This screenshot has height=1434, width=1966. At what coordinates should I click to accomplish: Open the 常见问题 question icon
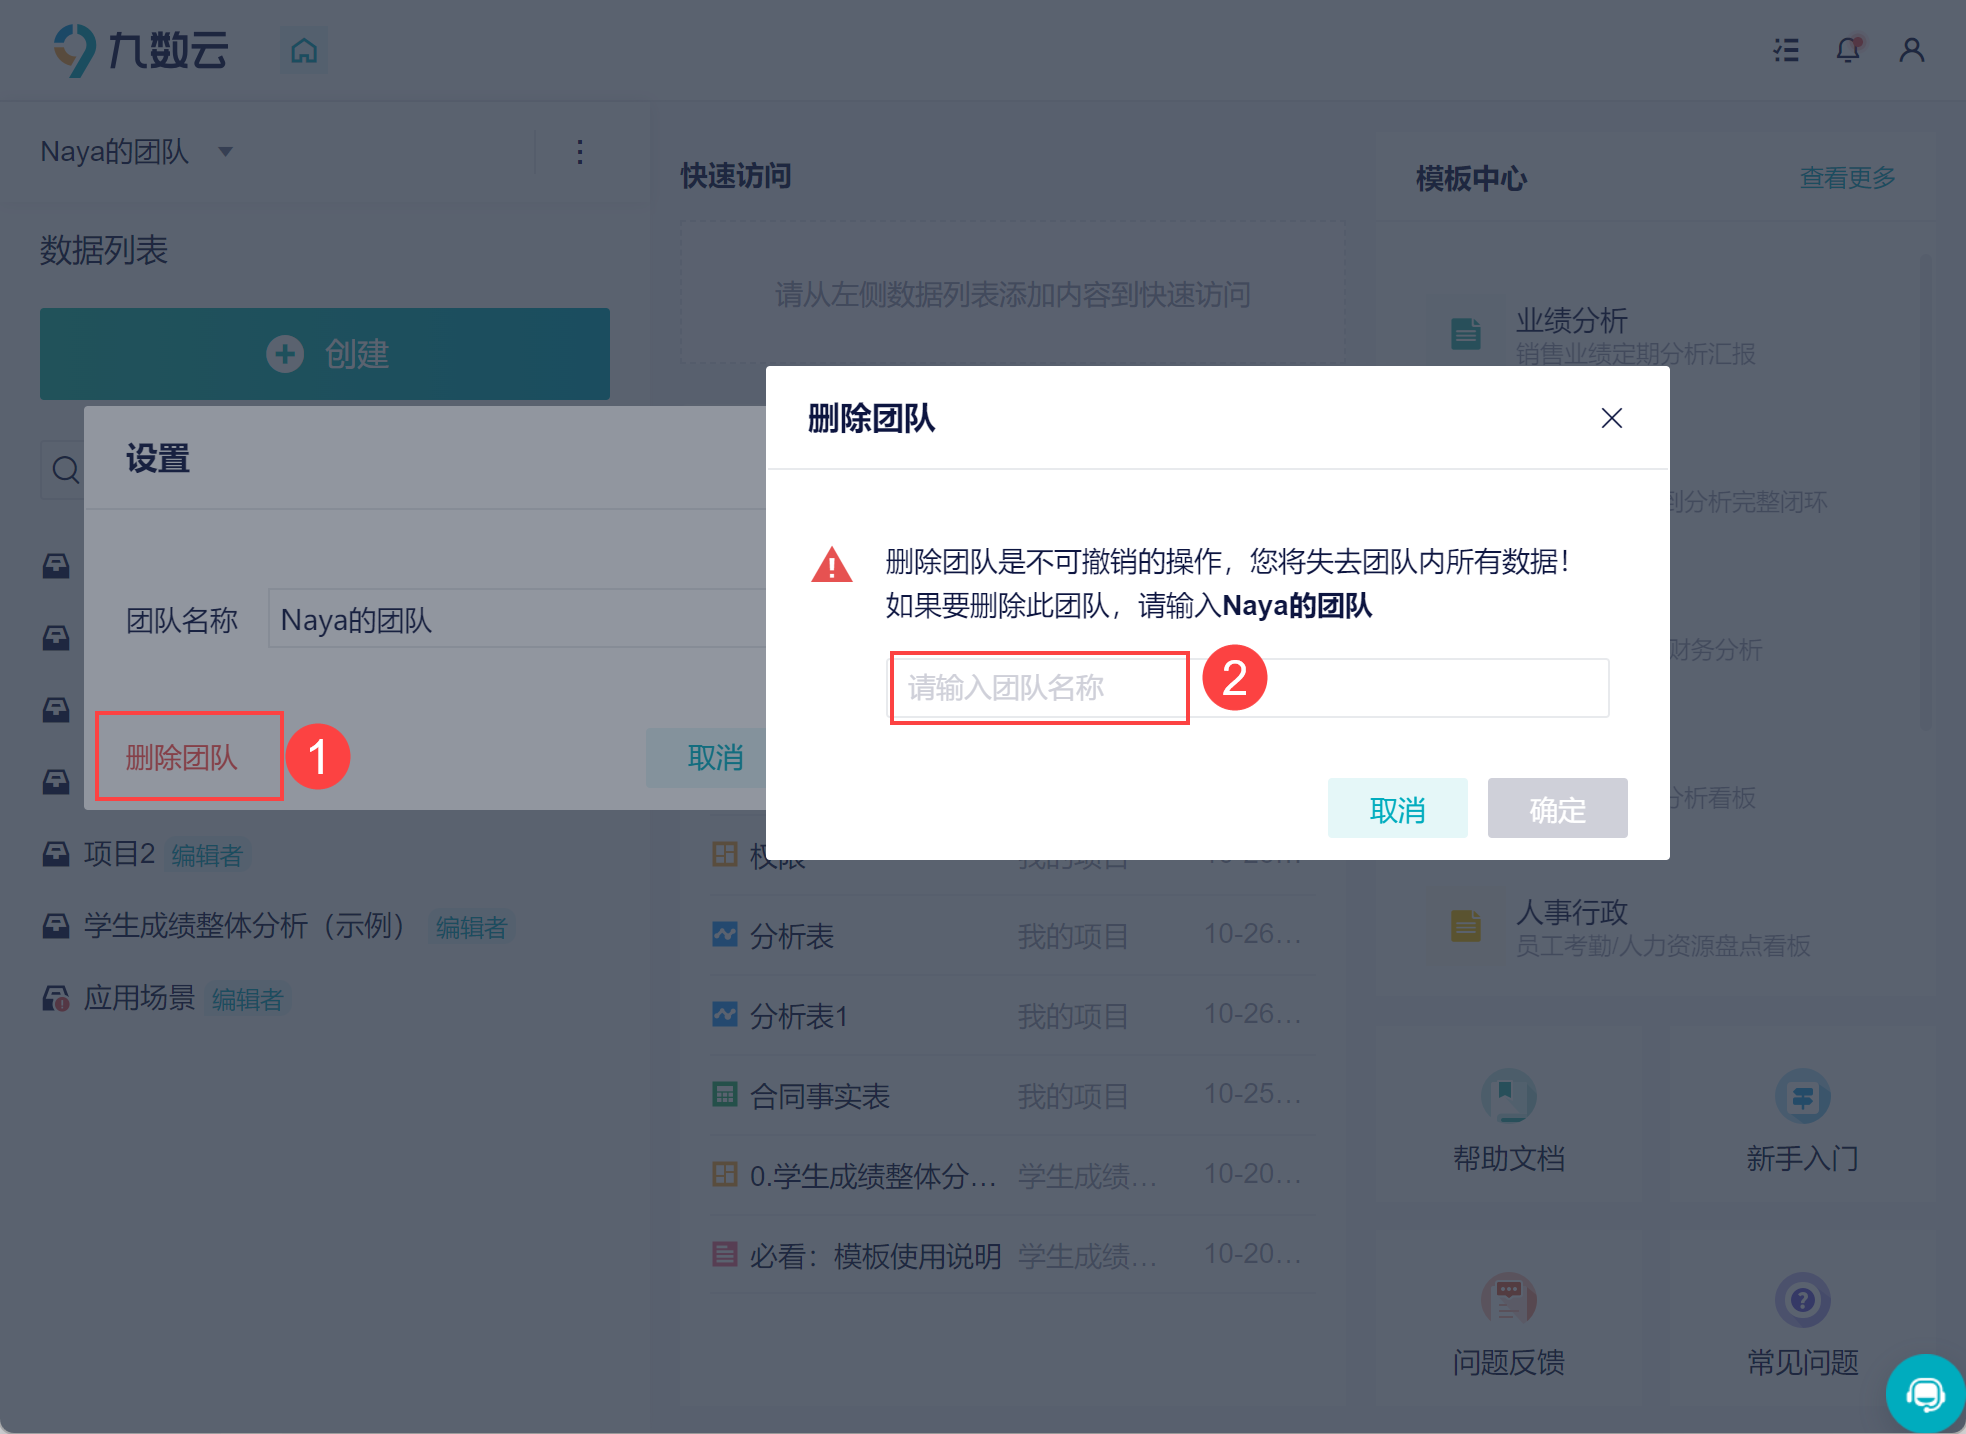point(1802,1299)
